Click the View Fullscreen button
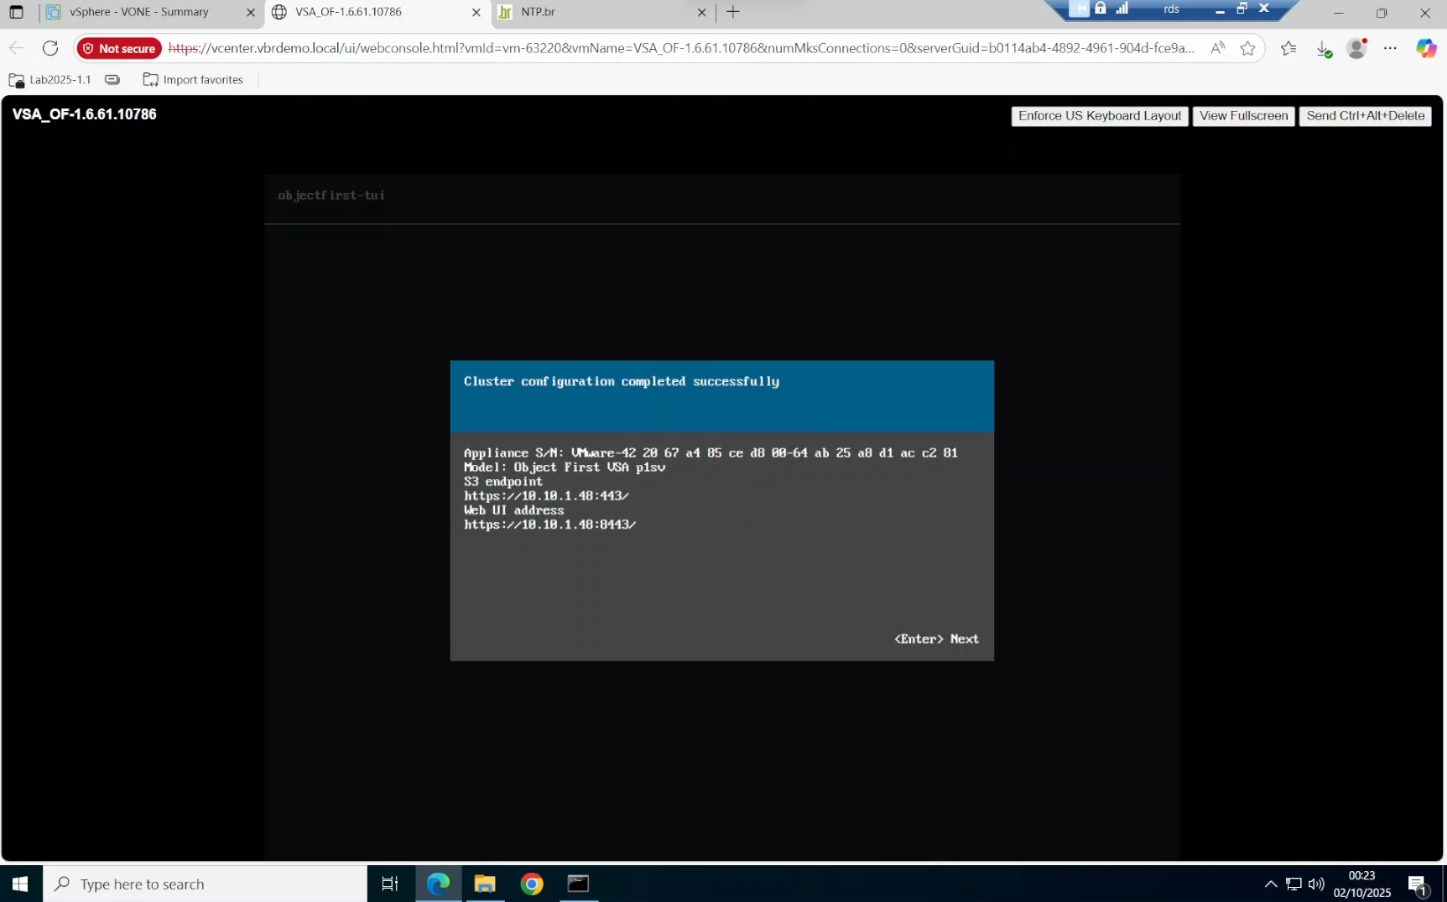Viewport: 1447px width, 902px height. tap(1243, 116)
